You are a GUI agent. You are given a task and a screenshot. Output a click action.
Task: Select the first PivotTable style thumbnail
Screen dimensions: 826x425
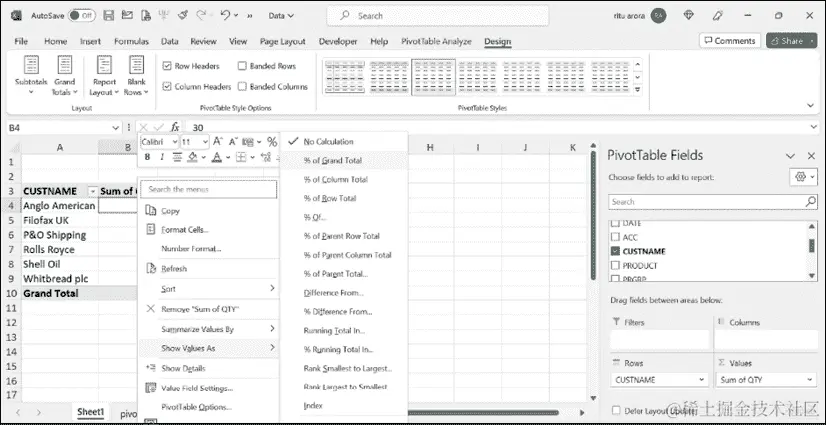pyautogui.click(x=345, y=77)
